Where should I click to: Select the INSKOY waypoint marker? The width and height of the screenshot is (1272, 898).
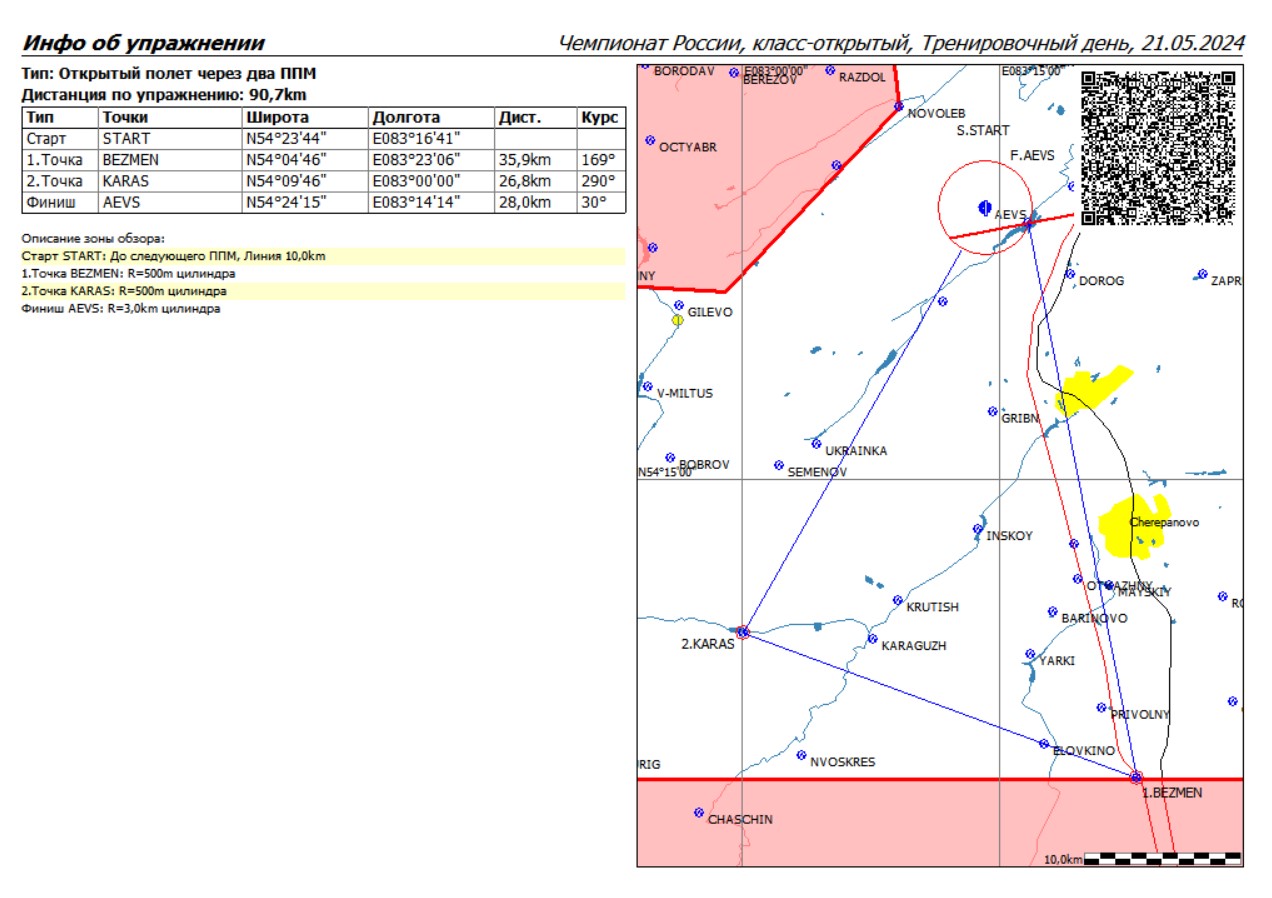click(x=977, y=529)
